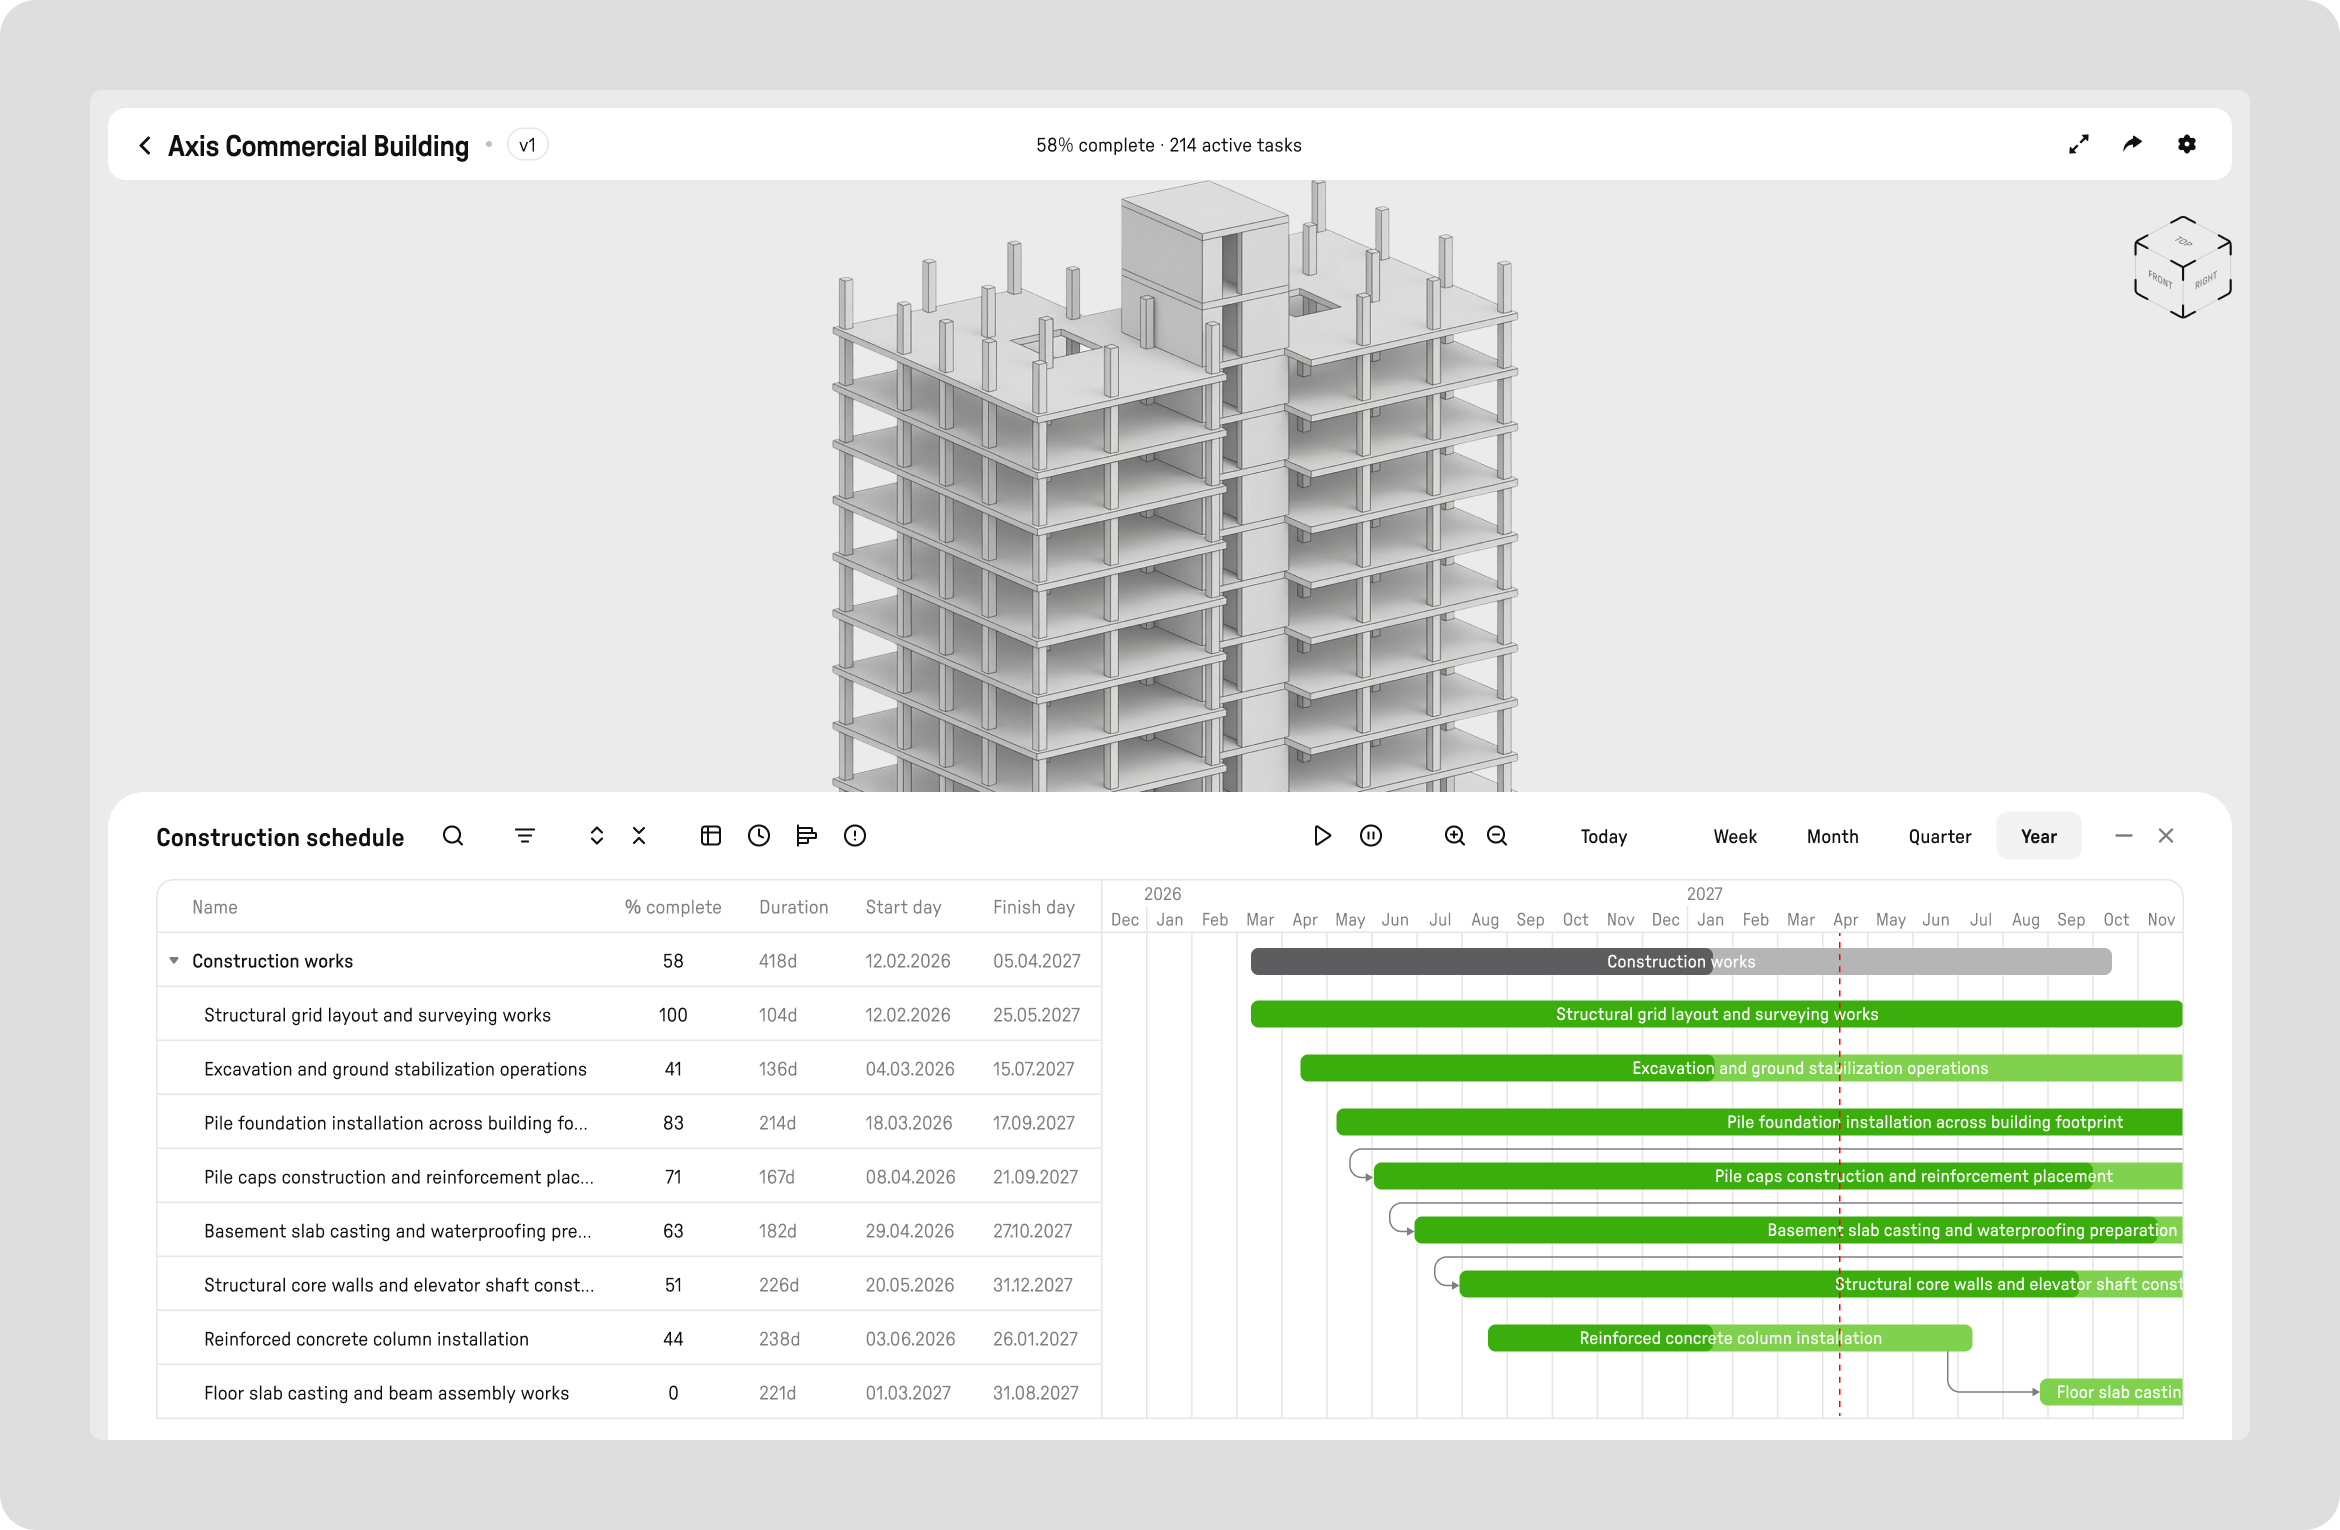Sort by the Name column header
This screenshot has width=2340, height=1530.
tap(215, 907)
